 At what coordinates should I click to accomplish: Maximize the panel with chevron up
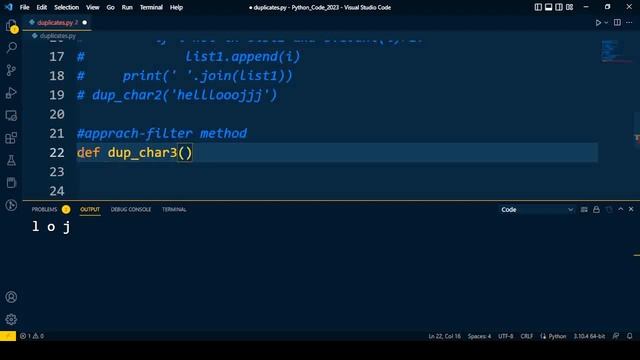point(620,209)
